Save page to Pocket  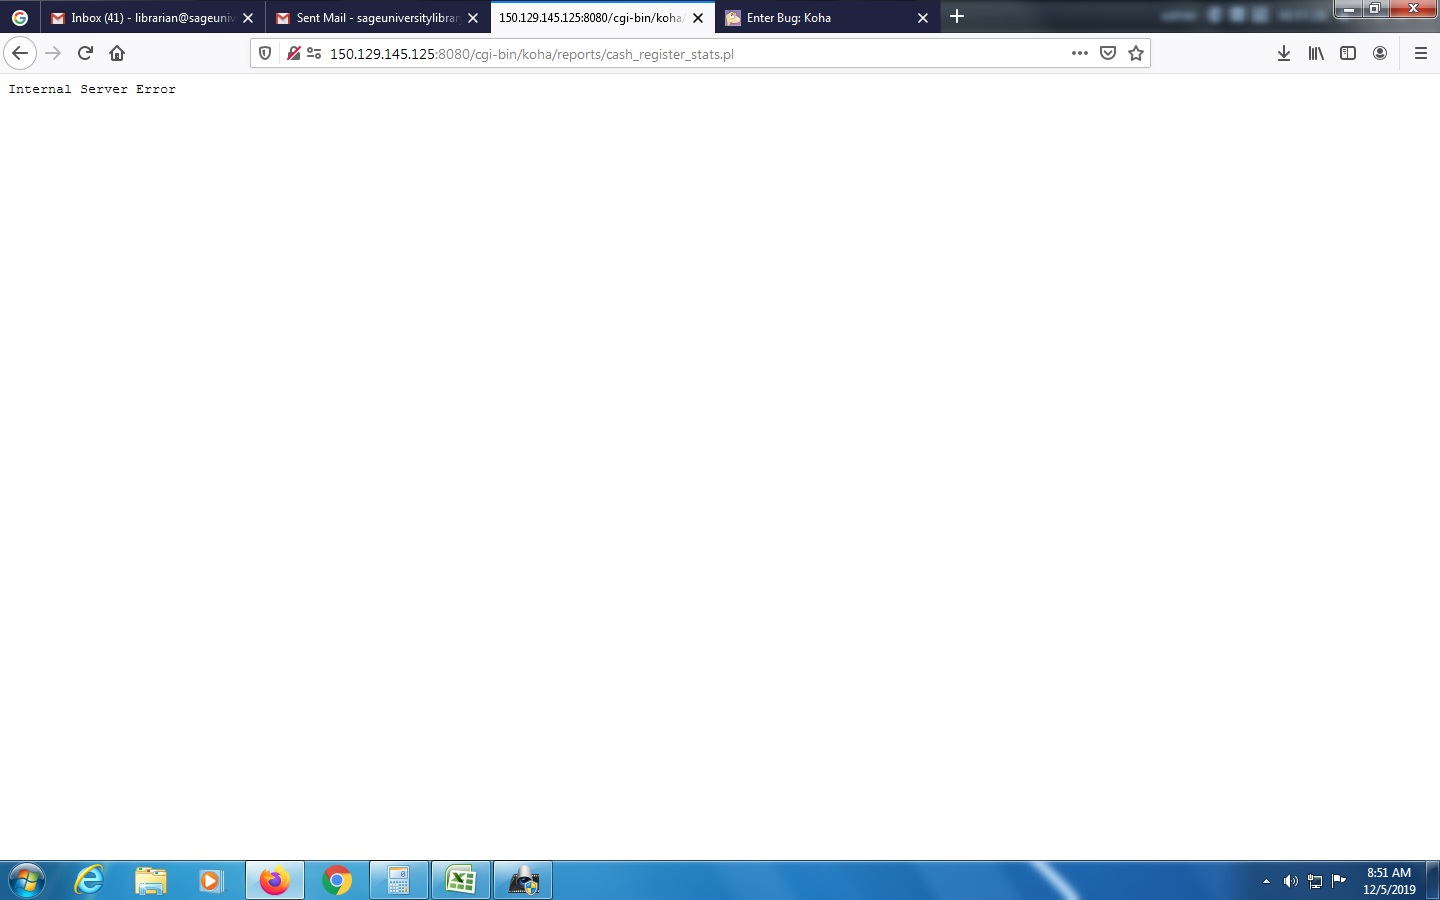point(1108,54)
